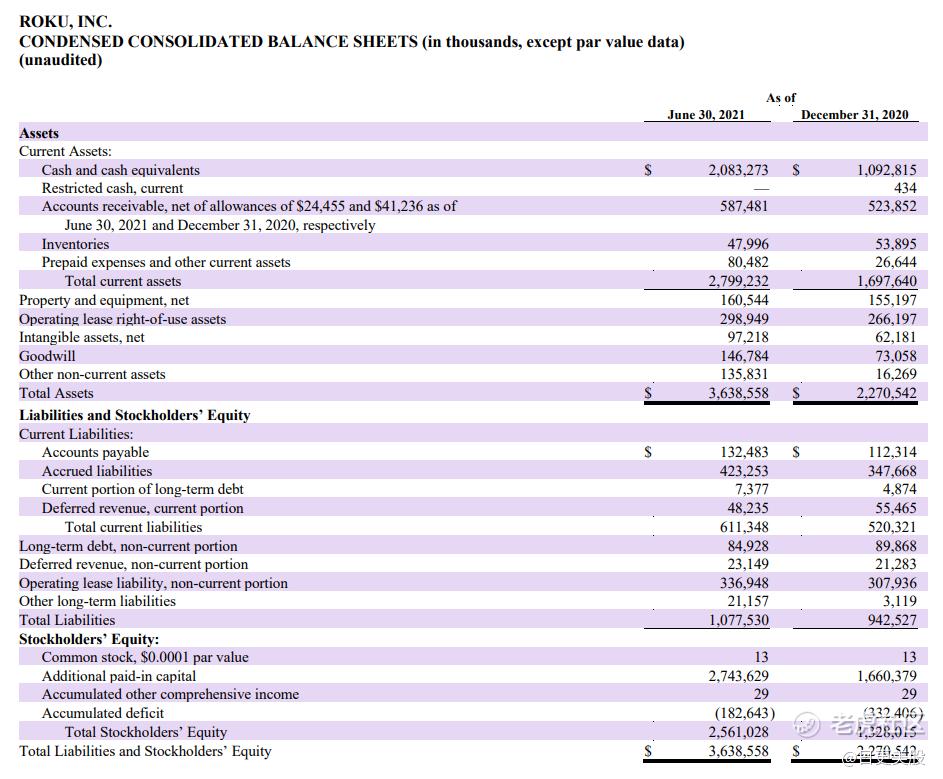Screen dimensions: 943x779
Task: Click intangible assets value 97,218
Action: click(x=748, y=337)
